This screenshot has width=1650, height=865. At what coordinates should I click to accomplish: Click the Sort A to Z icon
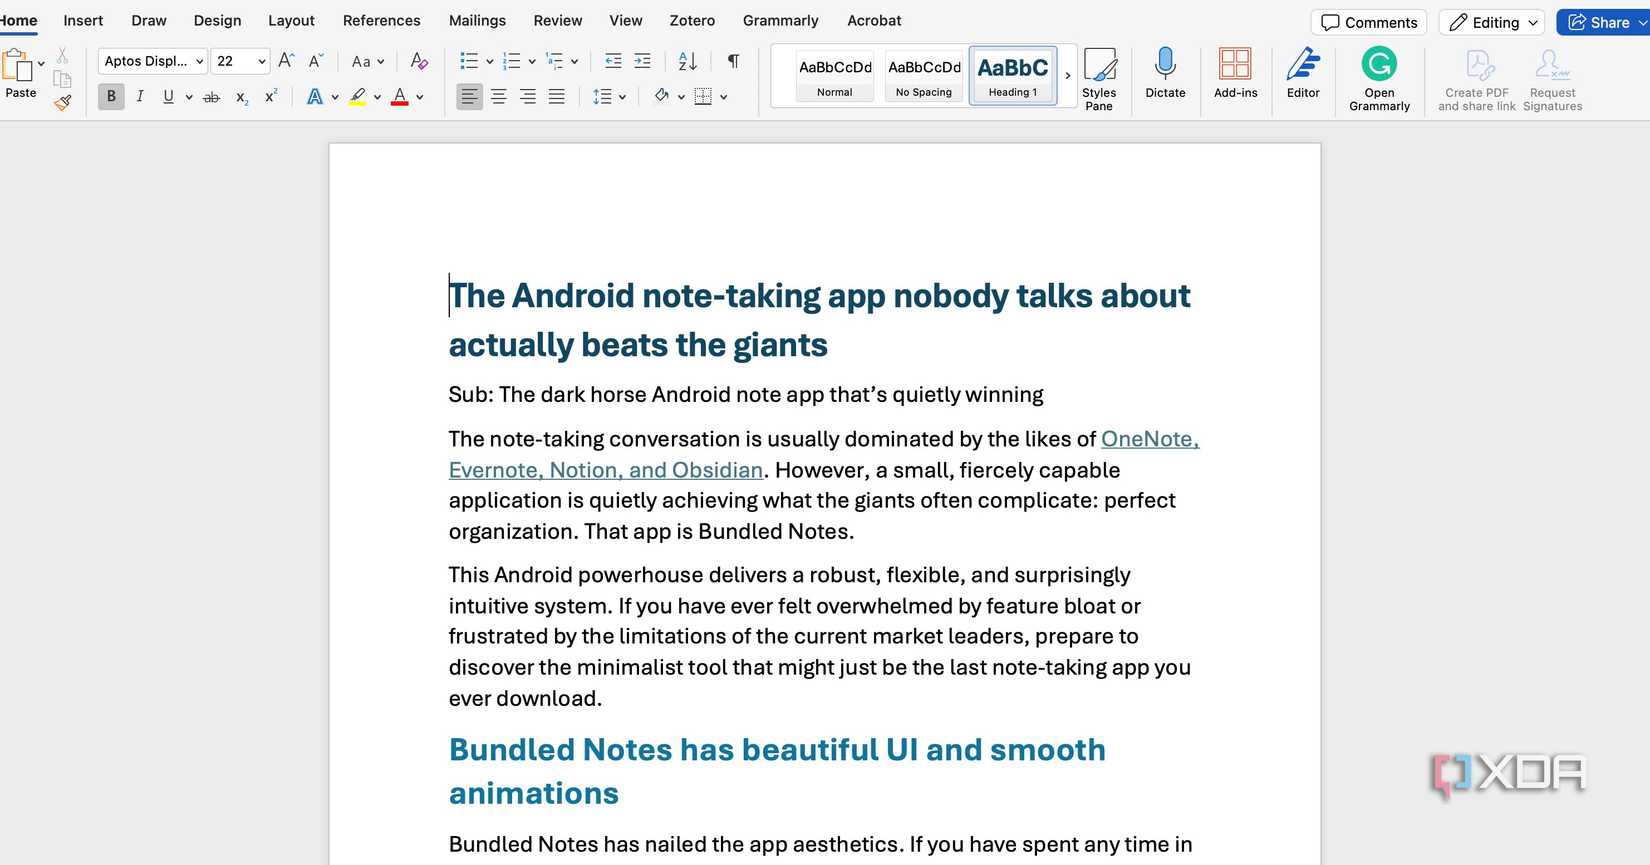pyautogui.click(x=687, y=61)
